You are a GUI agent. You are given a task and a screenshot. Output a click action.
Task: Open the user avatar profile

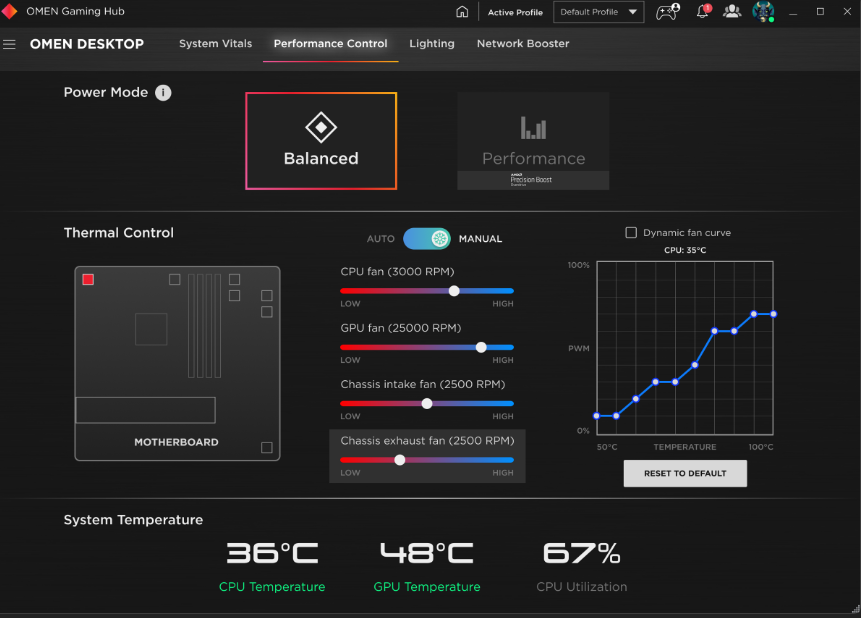pyautogui.click(x=763, y=12)
